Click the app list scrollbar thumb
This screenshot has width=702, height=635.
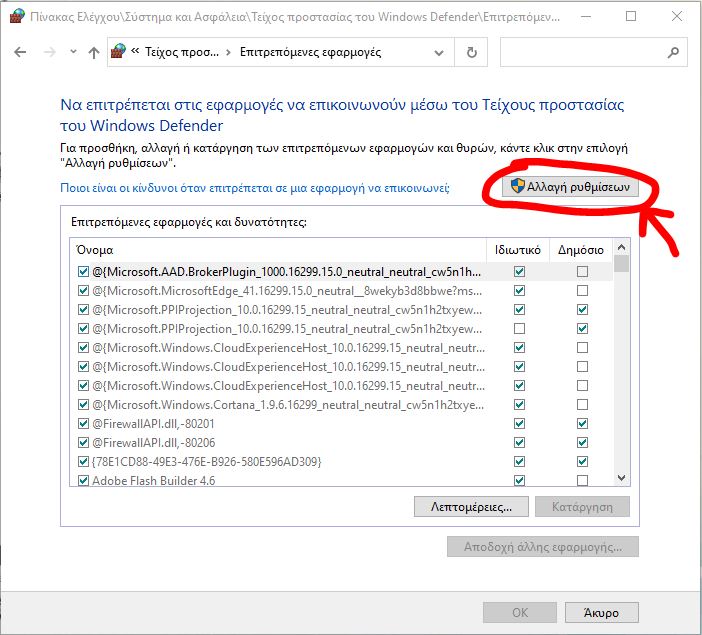pos(621,263)
